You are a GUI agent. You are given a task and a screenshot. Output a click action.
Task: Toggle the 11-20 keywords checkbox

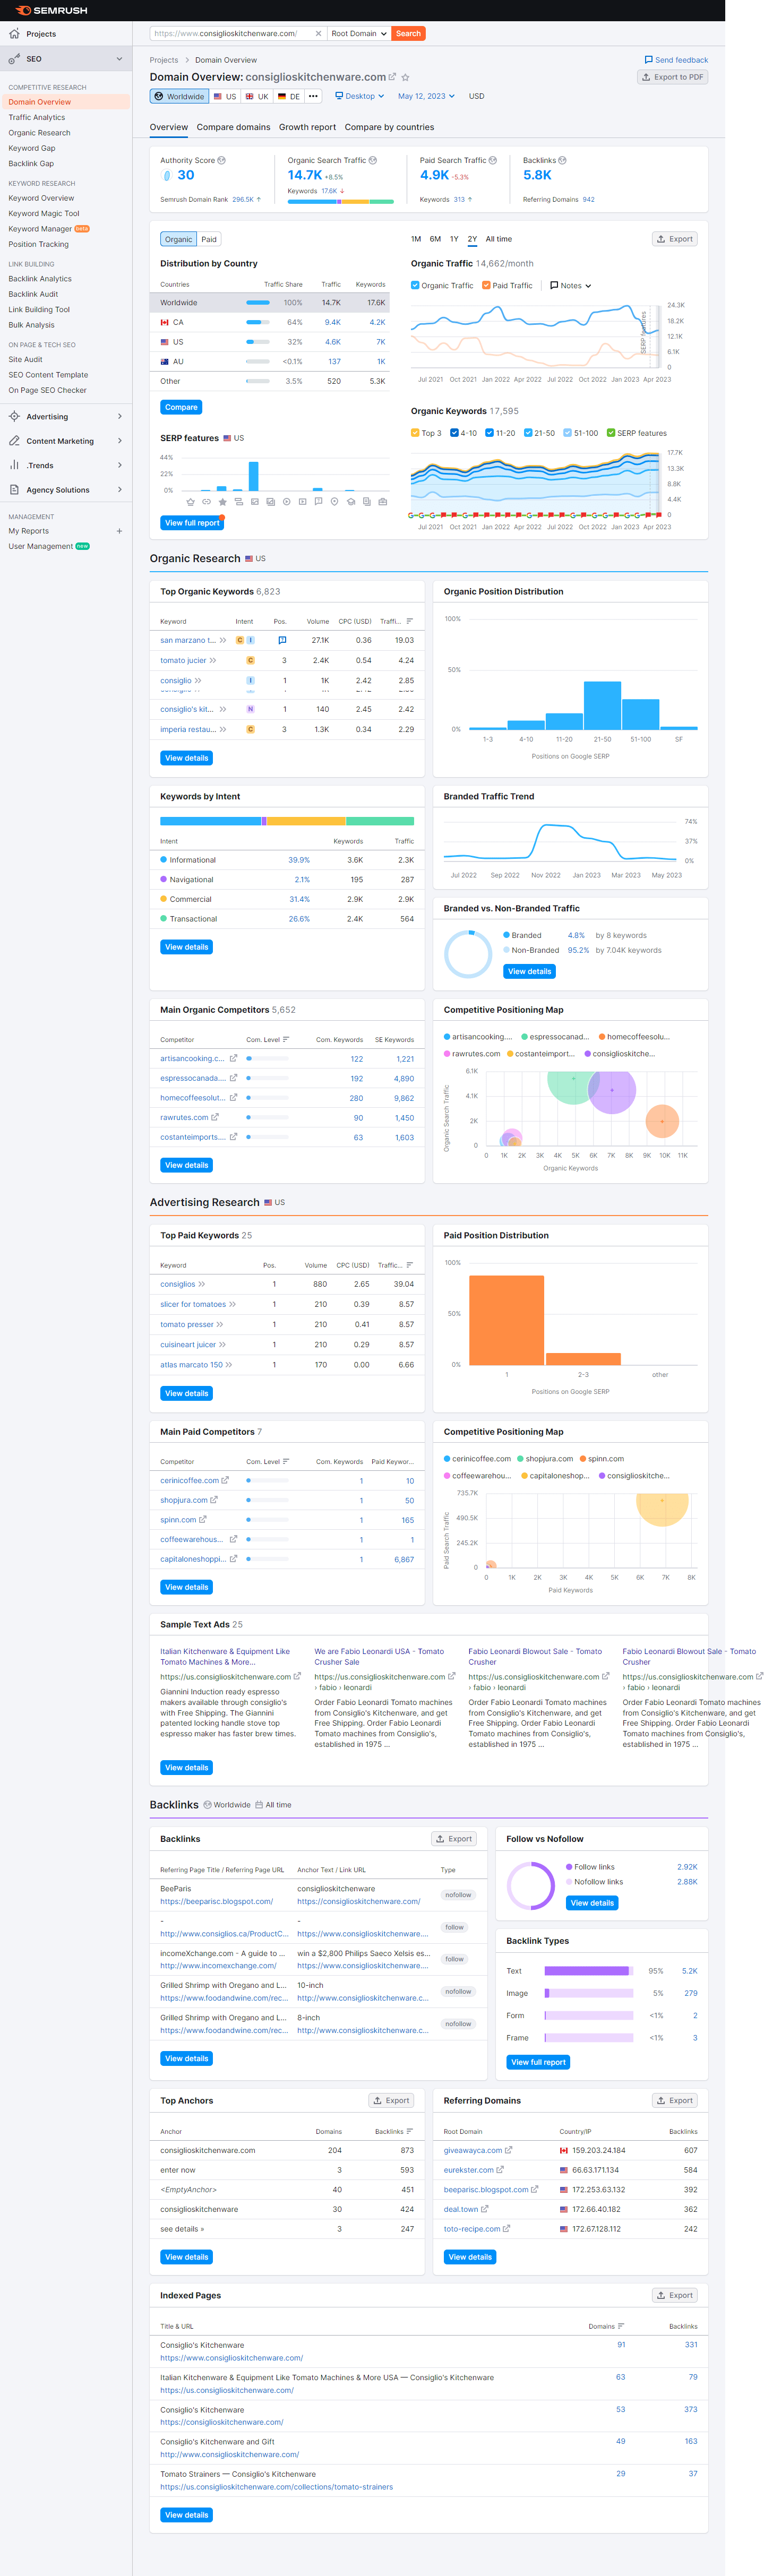pyautogui.click(x=489, y=433)
